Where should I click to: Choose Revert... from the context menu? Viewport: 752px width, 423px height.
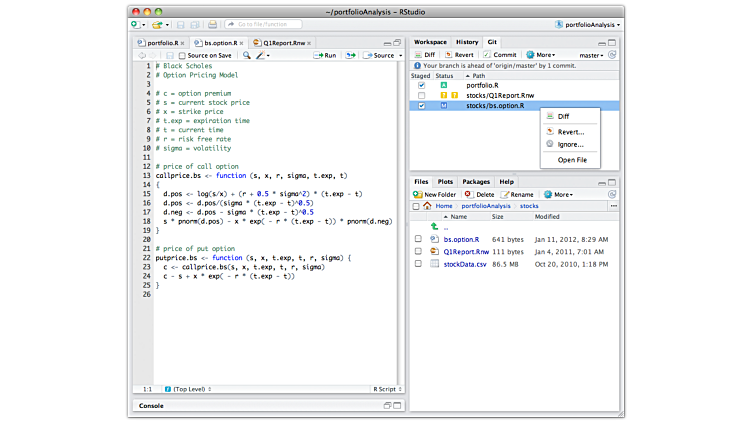(571, 131)
